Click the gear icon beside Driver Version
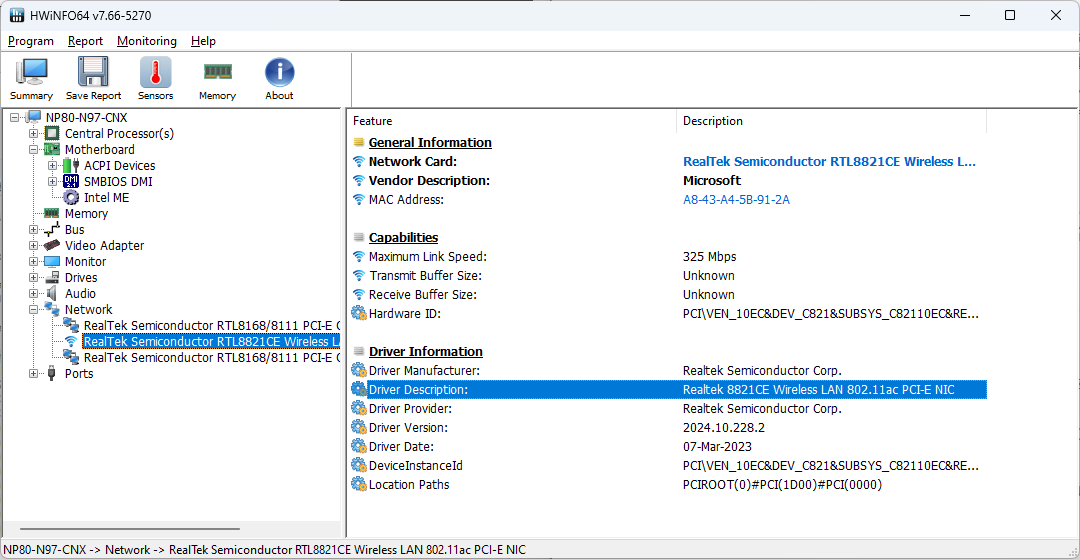 359,428
